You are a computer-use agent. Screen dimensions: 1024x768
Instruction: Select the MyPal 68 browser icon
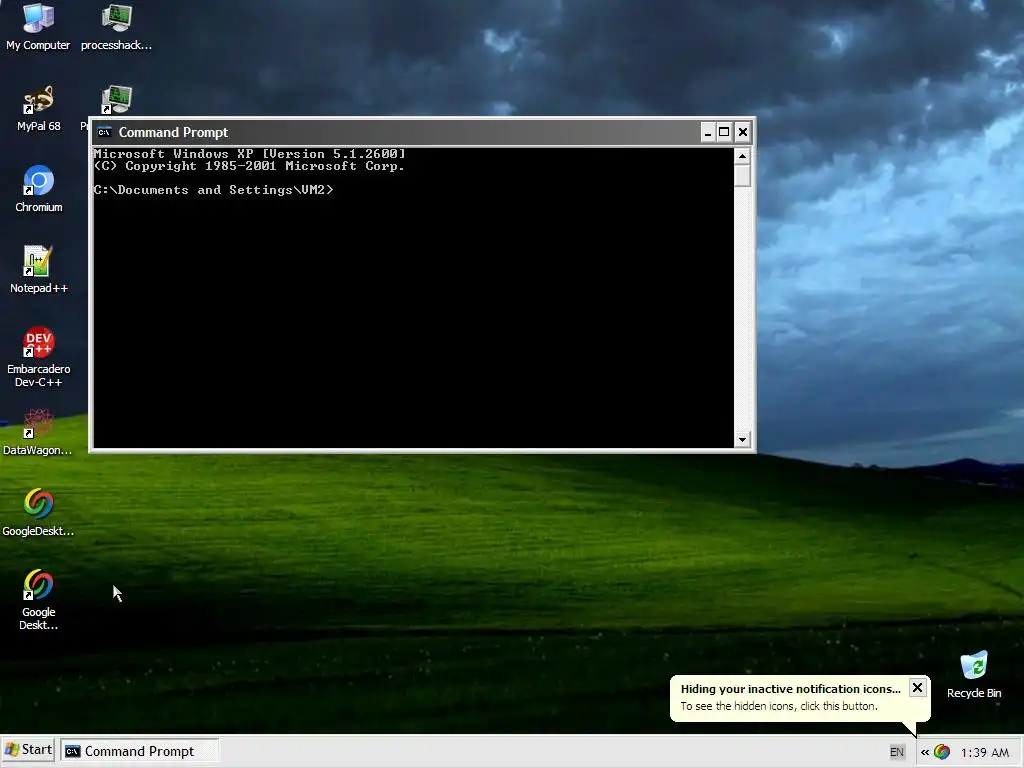pyautogui.click(x=39, y=108)
